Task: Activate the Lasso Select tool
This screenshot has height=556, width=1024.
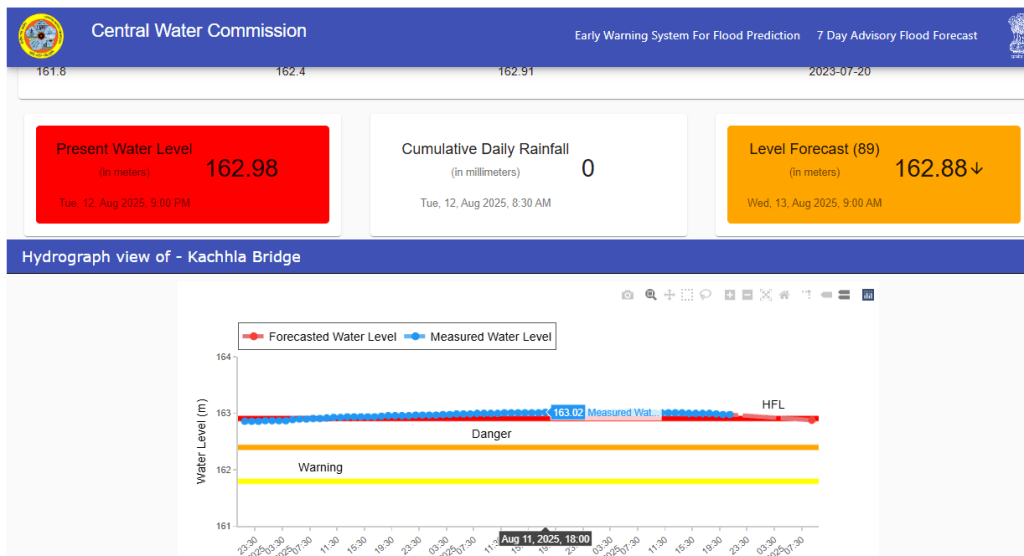Action: [x=705, y=295]
